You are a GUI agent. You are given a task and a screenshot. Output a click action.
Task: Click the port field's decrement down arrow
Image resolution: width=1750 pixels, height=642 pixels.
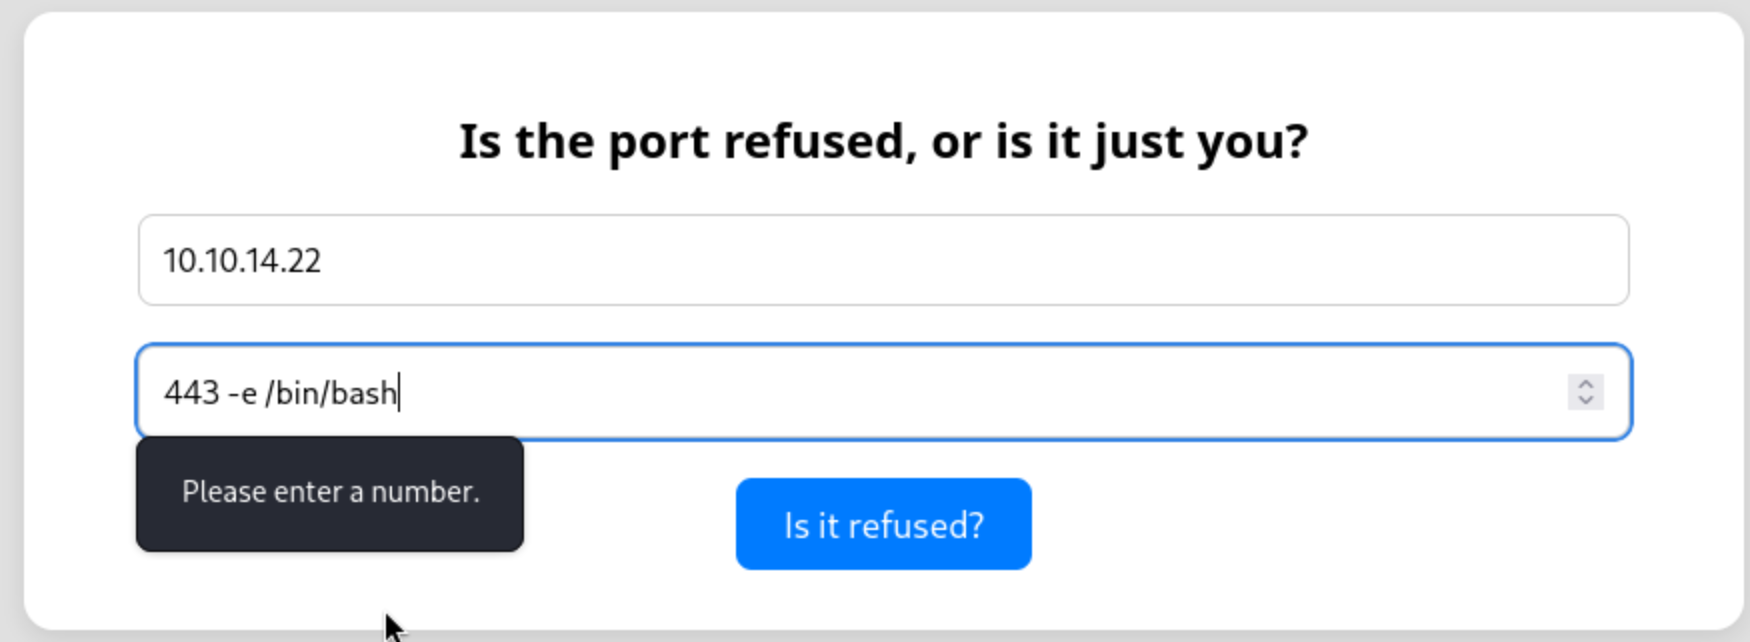pos(1585,400)
